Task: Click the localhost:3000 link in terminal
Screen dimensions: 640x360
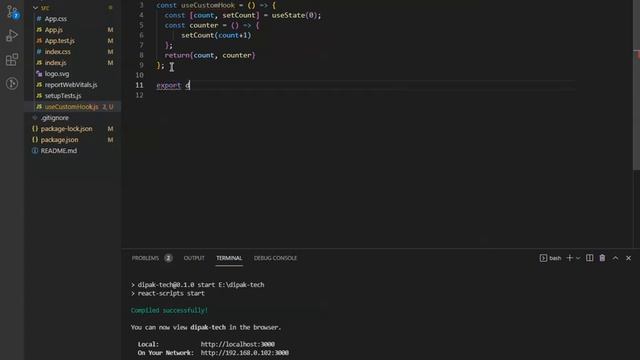Action: click(238, 344)
